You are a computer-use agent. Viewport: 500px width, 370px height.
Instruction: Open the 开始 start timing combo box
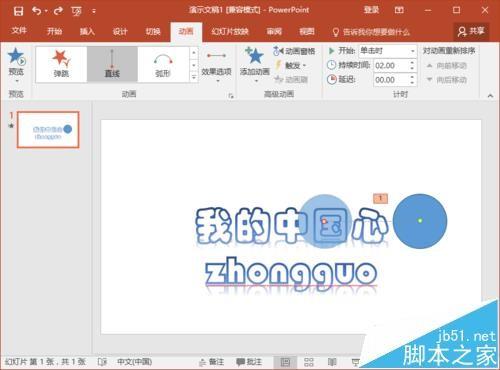[x=388, y=51]
